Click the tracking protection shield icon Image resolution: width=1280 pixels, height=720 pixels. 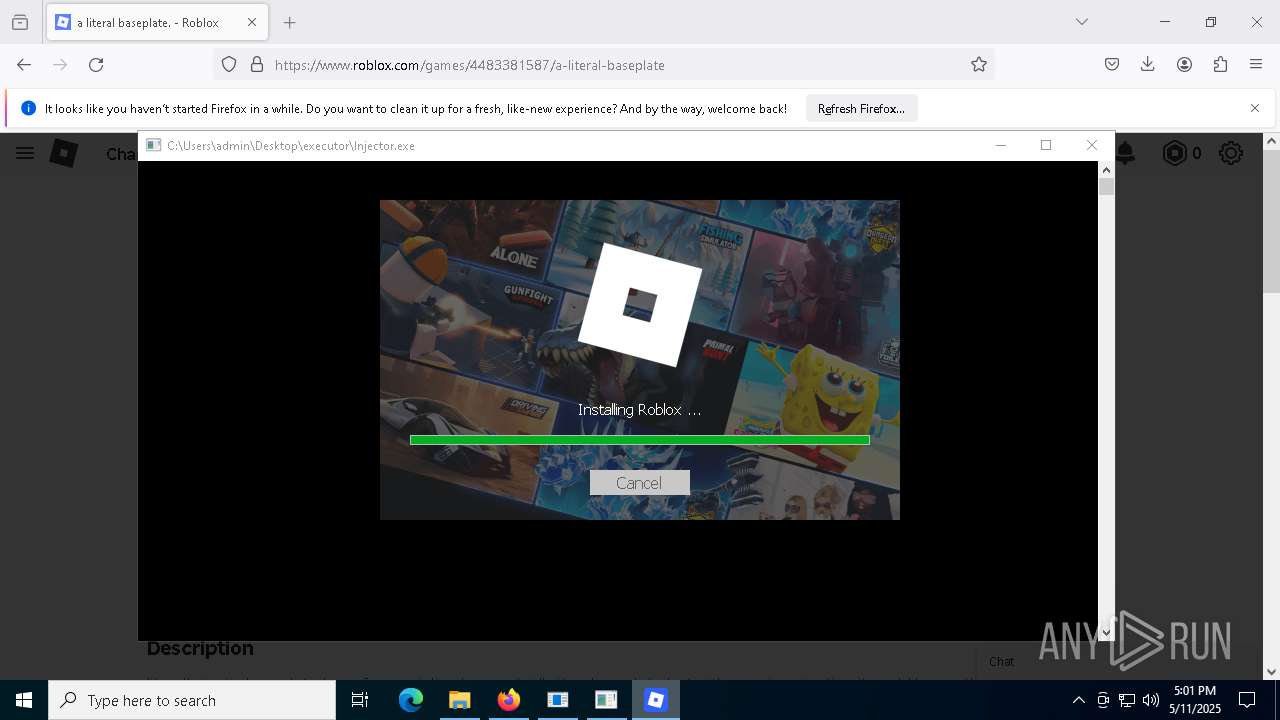pyautogui.click(x=229, y=64)
